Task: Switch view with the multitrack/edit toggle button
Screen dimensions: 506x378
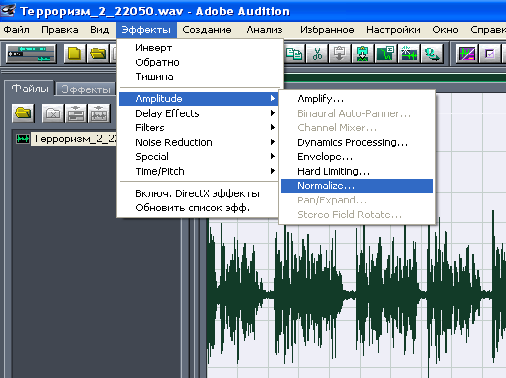Action: pyautogui.click(x=31, y=53)
